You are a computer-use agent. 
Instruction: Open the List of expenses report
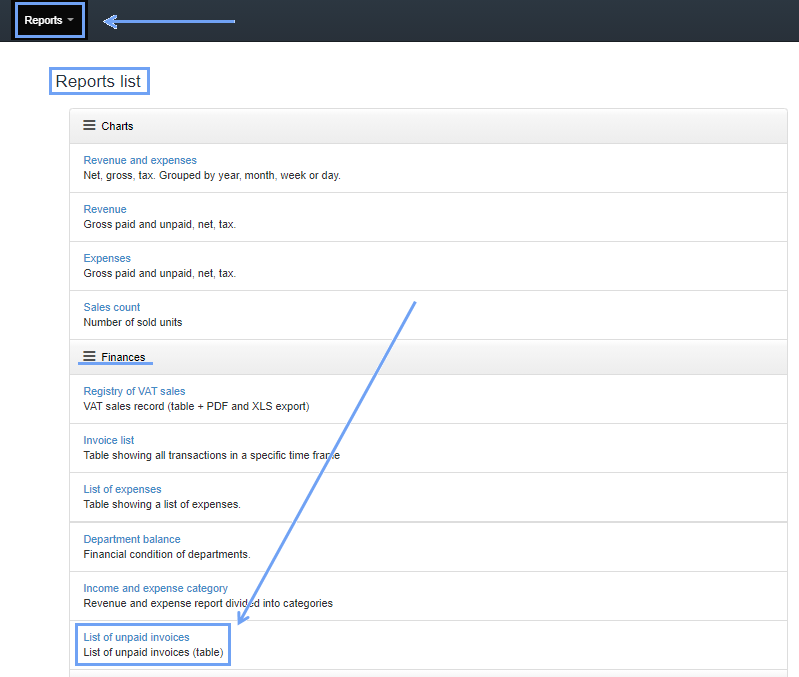point(122,489)
